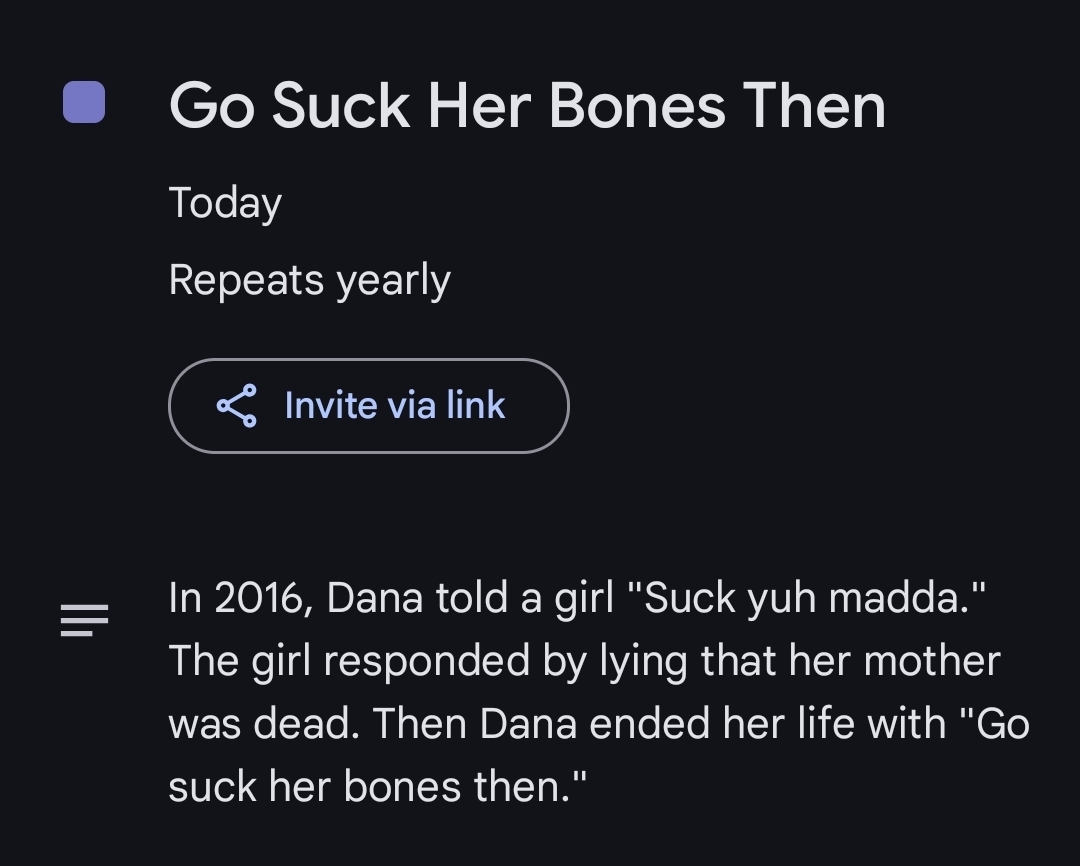Click the word "Repeats" below the date

point(245,280)
